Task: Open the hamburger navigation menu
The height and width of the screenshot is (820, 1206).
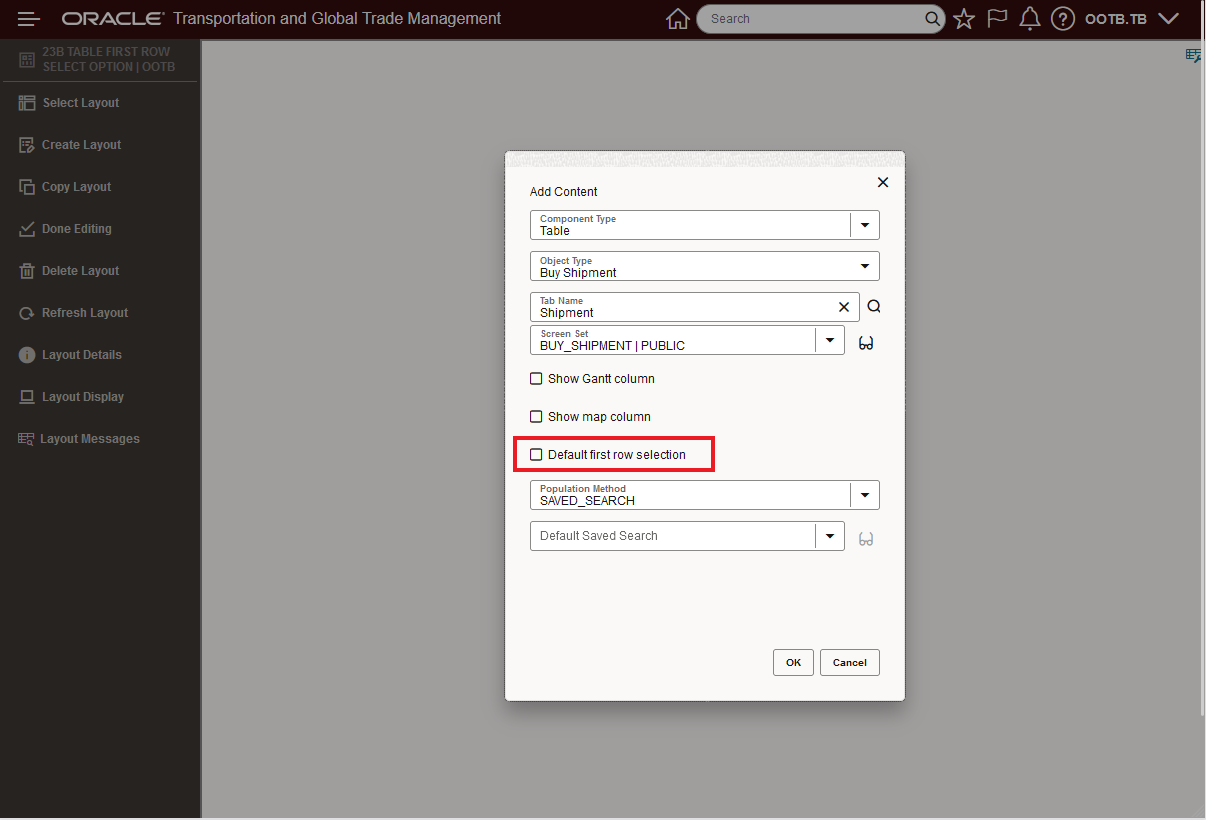Action: point(28,19)
